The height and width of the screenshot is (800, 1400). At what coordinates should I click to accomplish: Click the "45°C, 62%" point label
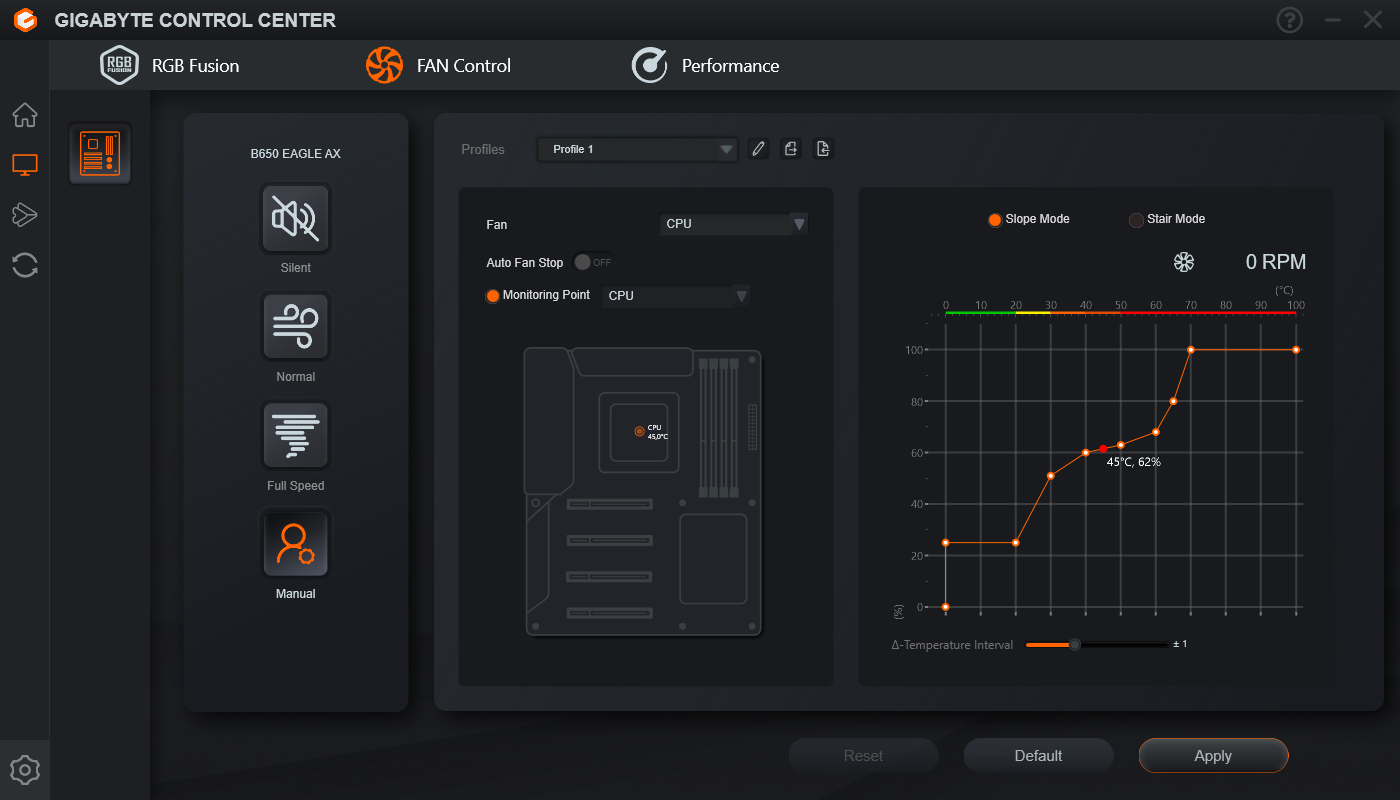click(1134, 462)
